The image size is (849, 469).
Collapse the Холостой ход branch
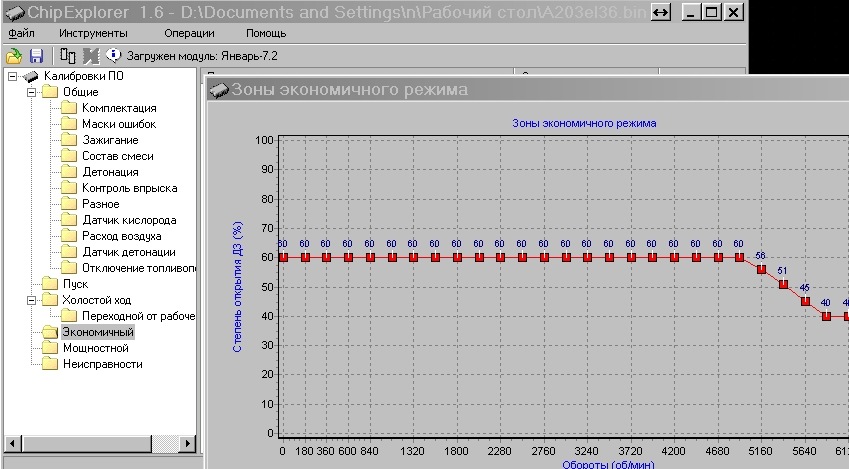[x=31, y=300]
